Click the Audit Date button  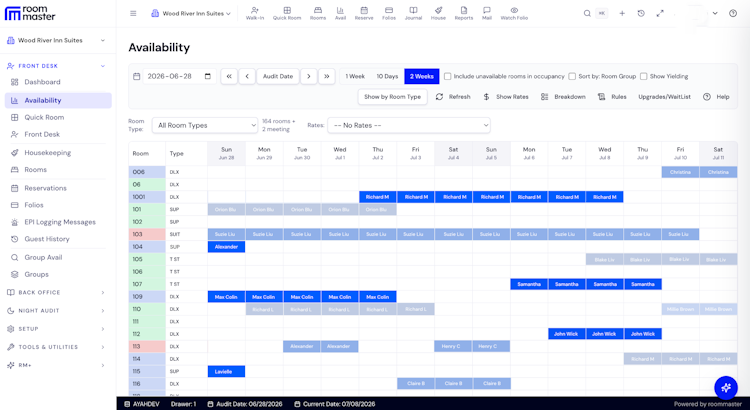(x=278, y=77)
